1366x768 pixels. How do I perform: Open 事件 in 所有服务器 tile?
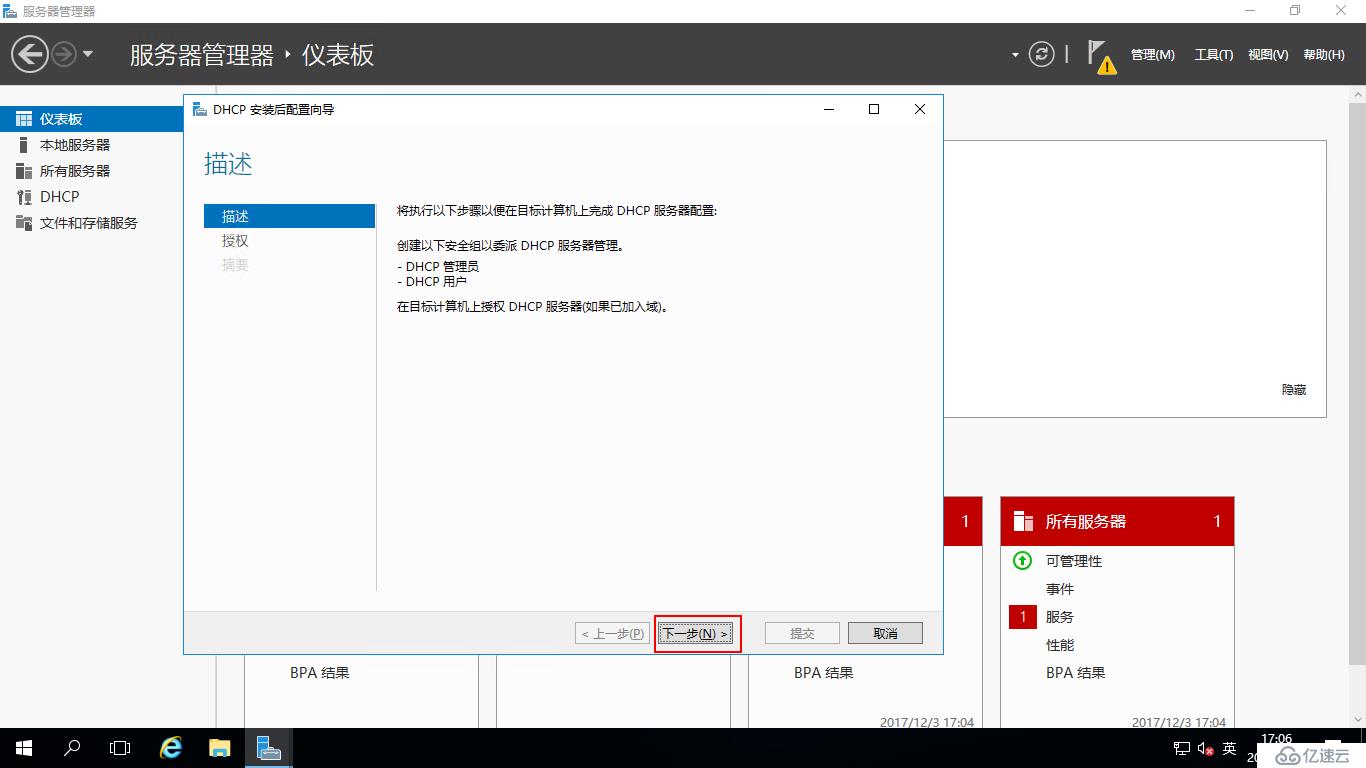pyautogui.click(x=1060, y=589)
